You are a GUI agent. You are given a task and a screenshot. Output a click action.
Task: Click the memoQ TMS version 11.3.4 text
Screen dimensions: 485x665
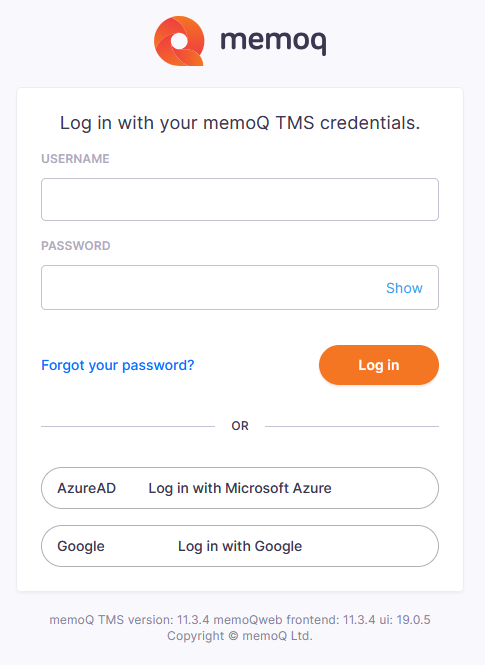[129, 620]
